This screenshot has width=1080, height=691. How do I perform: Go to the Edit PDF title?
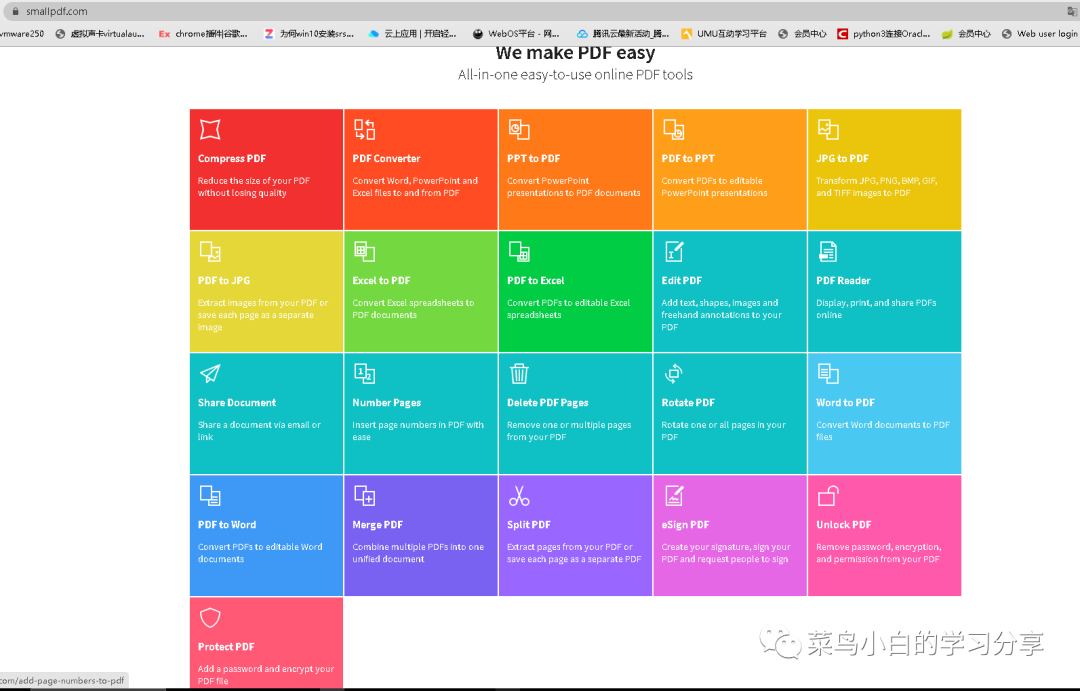pos(681,280)
